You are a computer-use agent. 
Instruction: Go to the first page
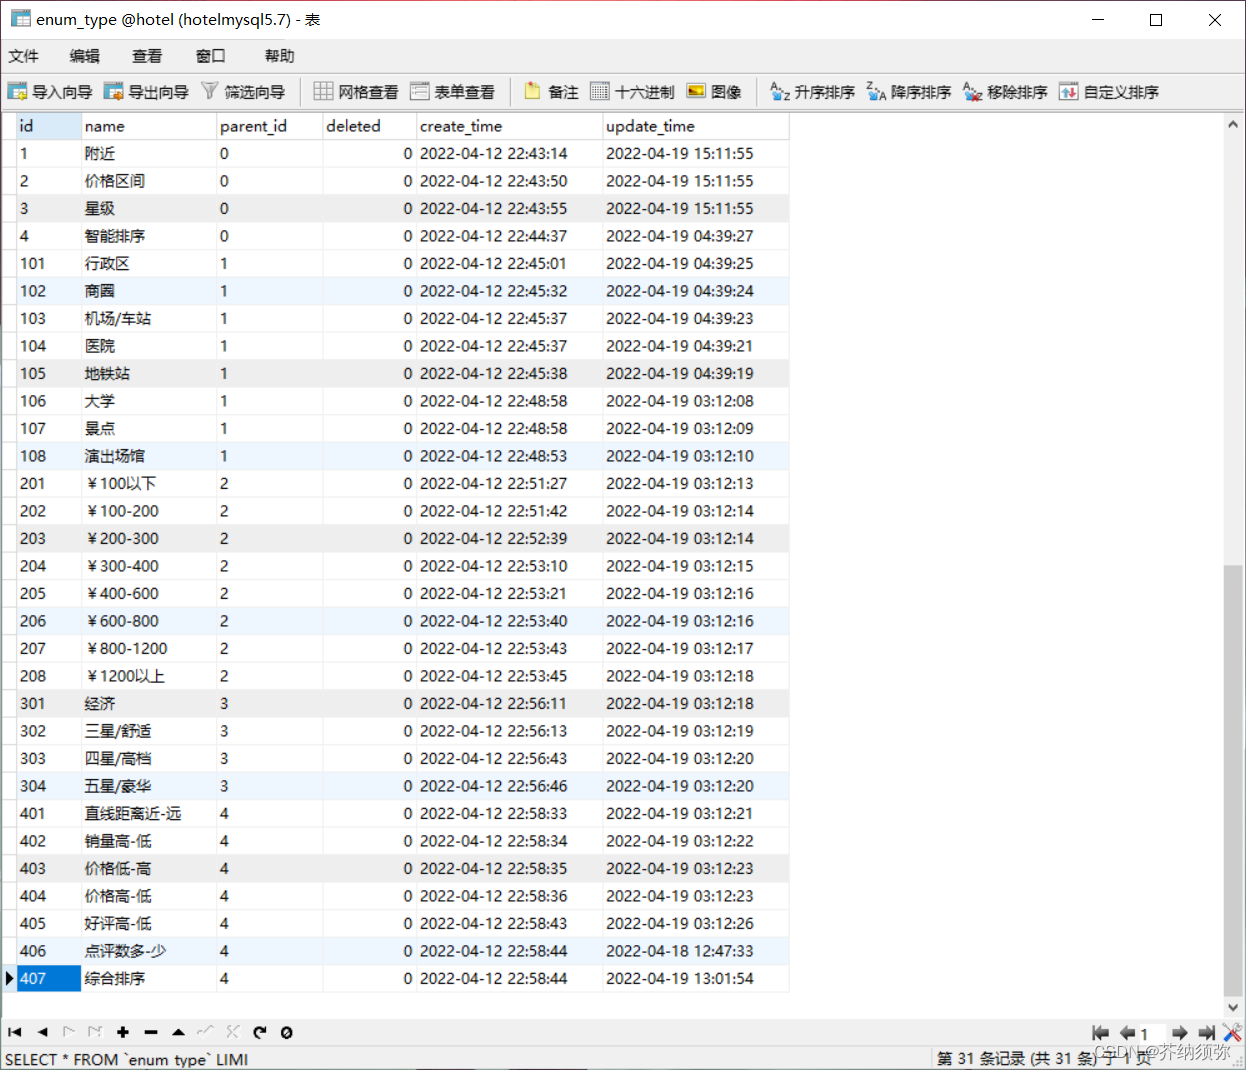click(1100, 1033)
